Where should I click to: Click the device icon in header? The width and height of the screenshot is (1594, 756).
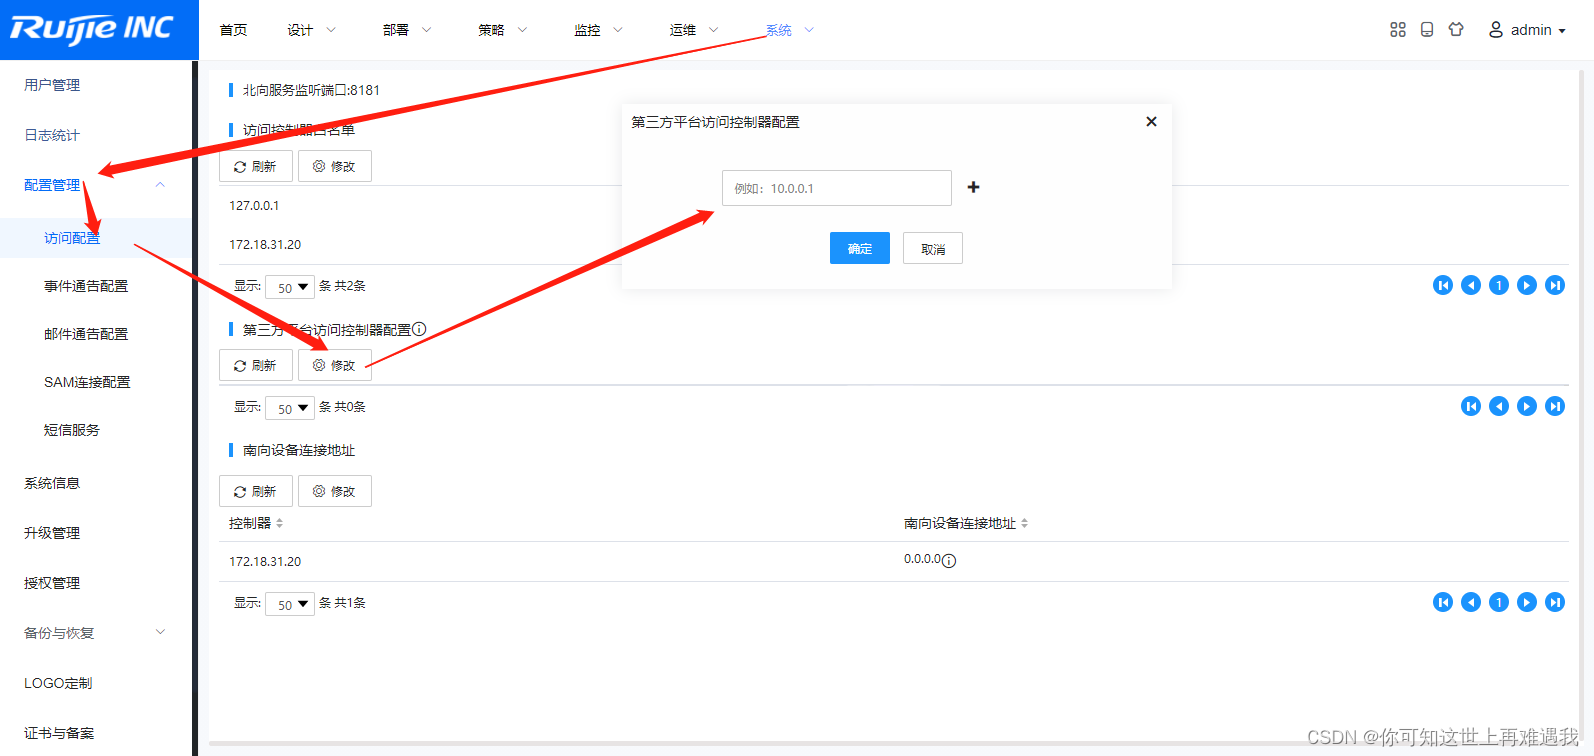coord(1427,30)
